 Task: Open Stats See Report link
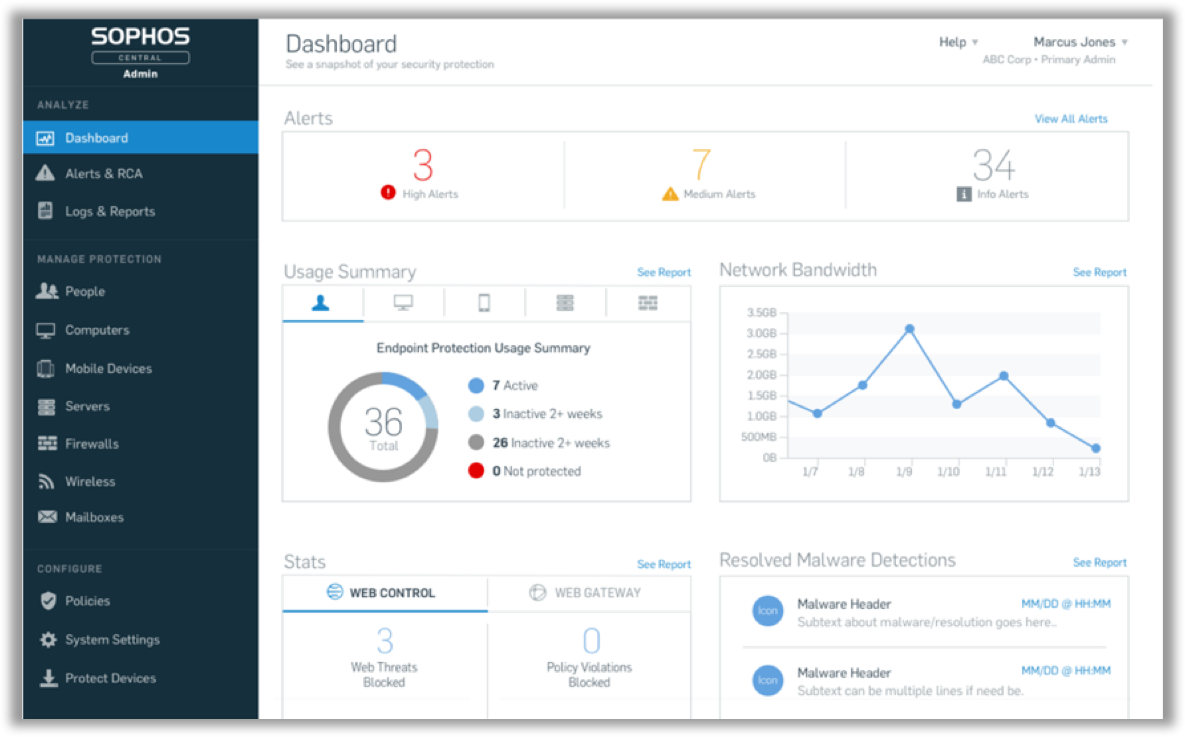pyautogui.click(x=664, y=564)
